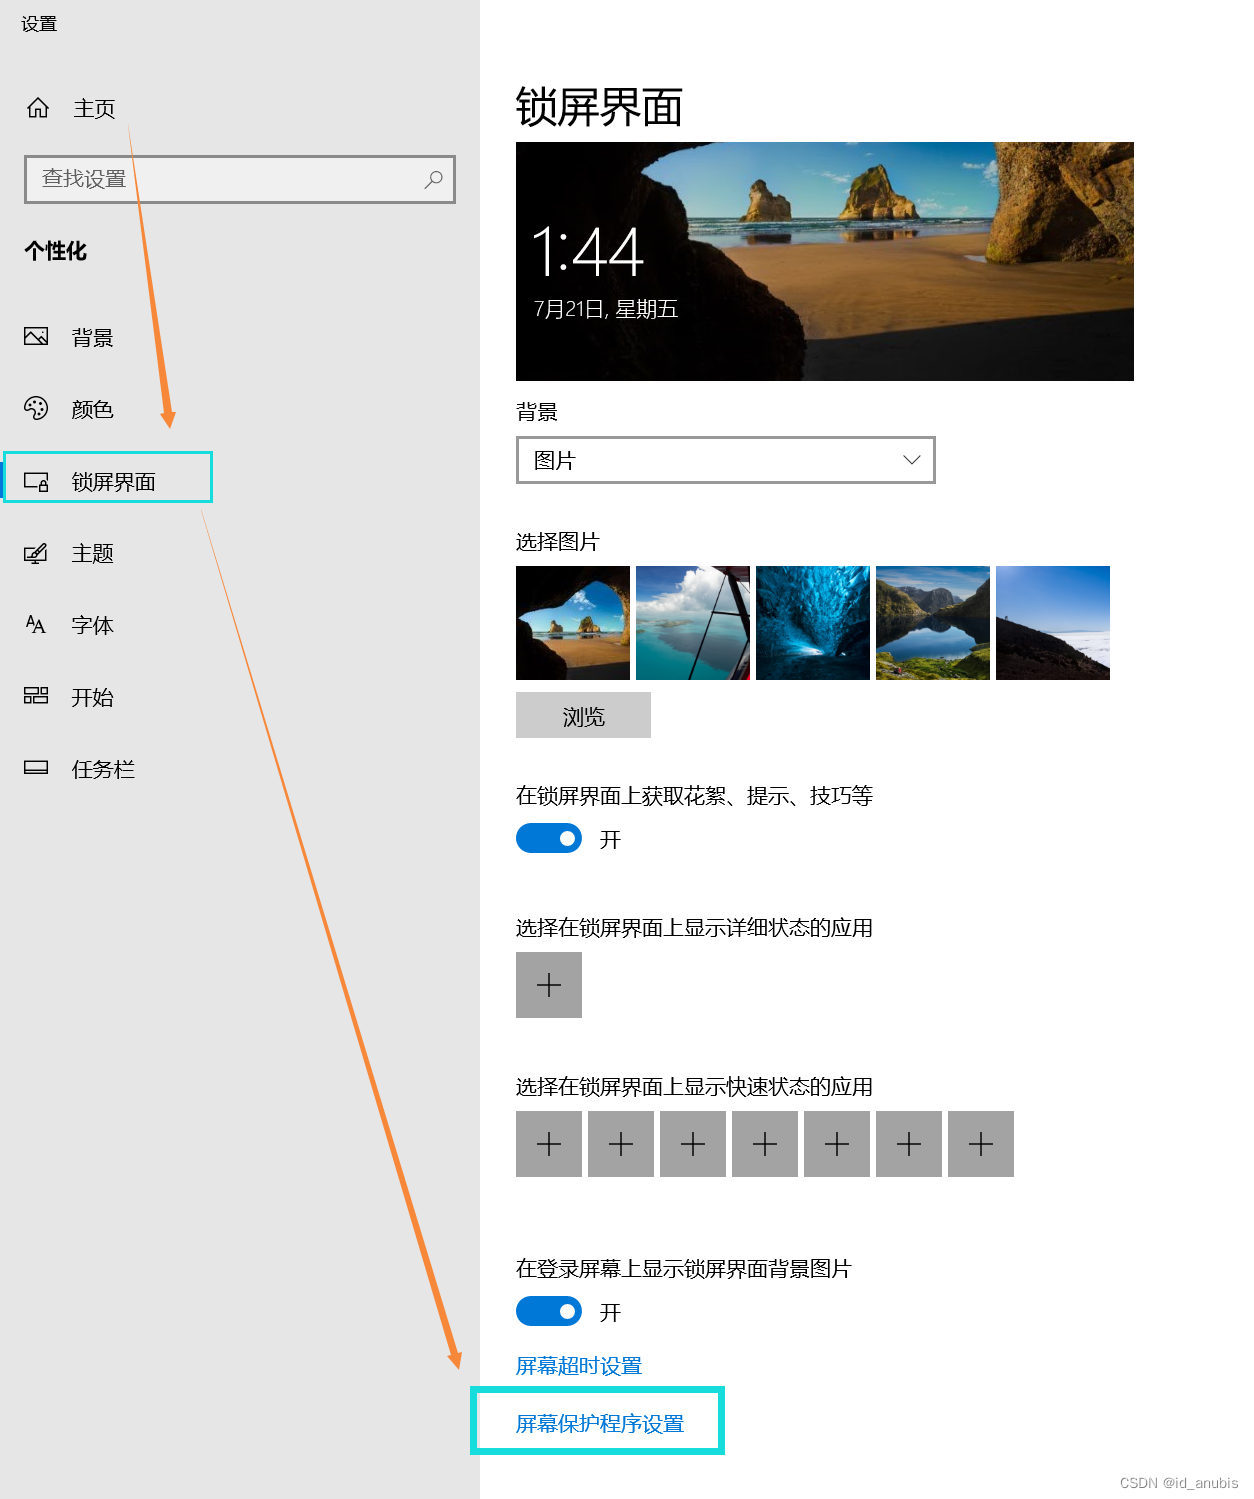
Task: Open 屏幕超时设置 link
Action: pos(579,1366)
